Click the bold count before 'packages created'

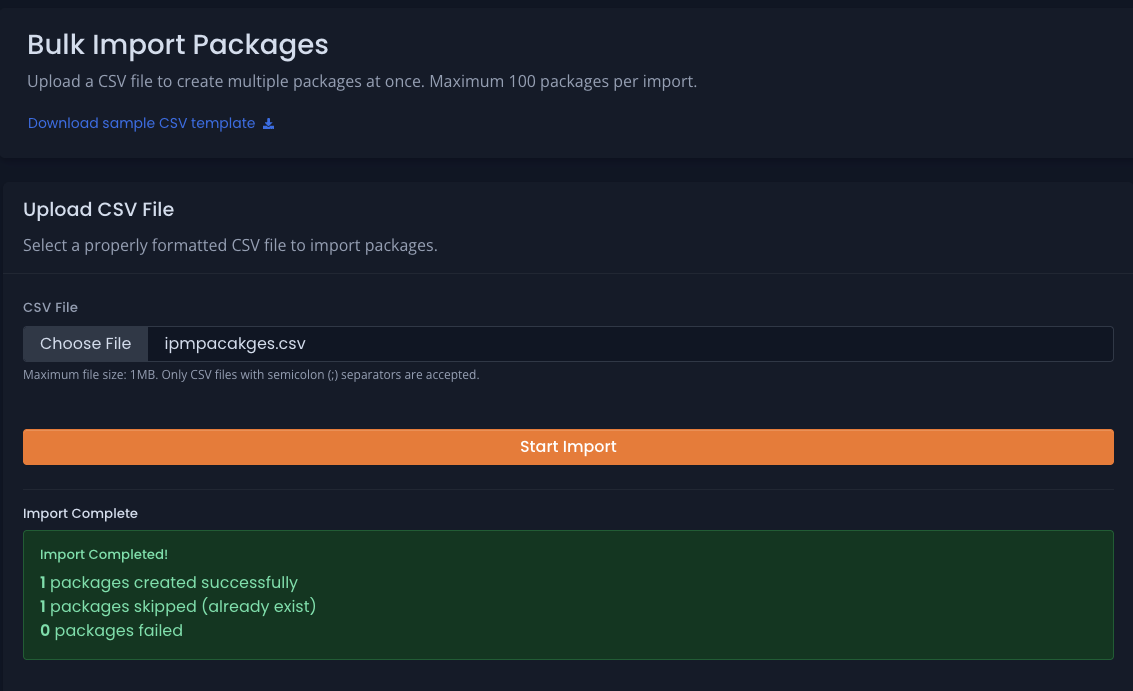point(43,582)
